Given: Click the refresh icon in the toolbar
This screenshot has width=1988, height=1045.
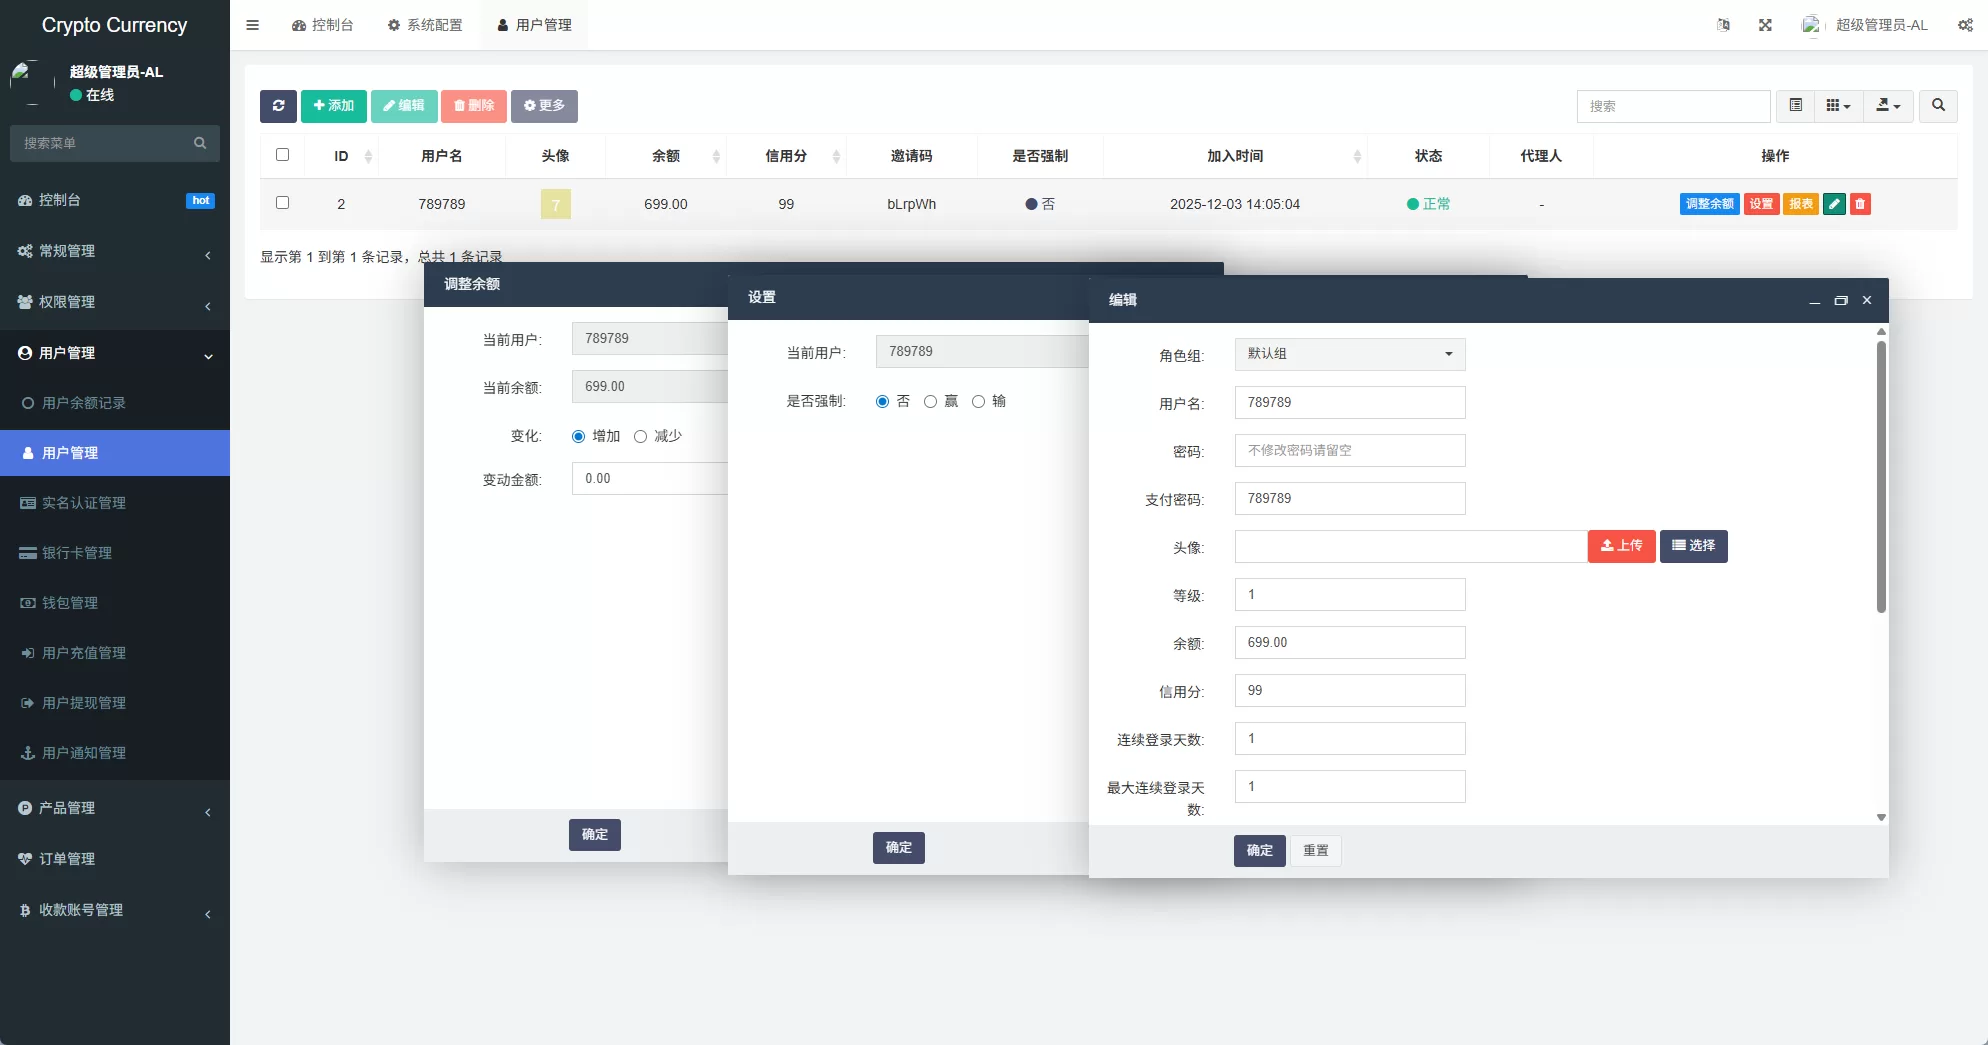Looking at the screenshot, I should pos(278,106).
